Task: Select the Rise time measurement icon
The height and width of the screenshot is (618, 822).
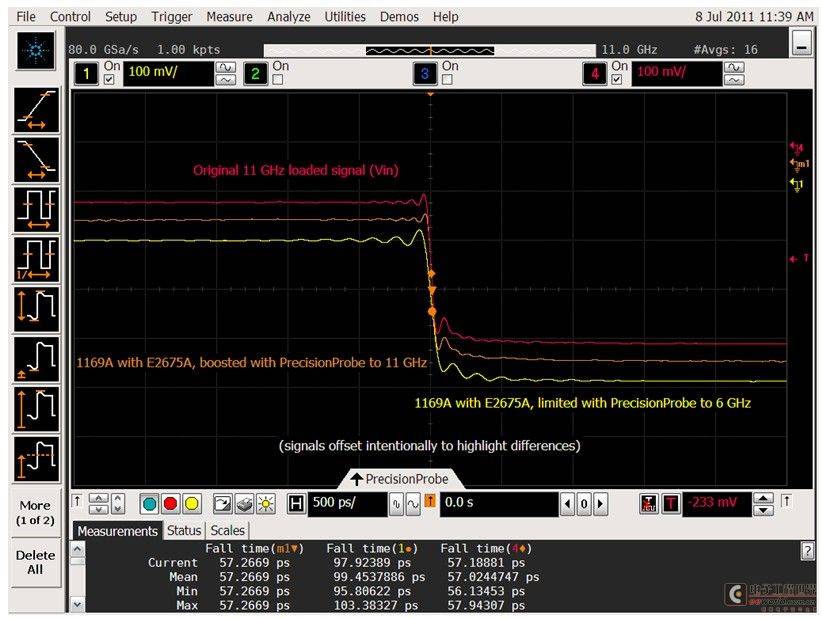Action: click(x=36, y=110)
